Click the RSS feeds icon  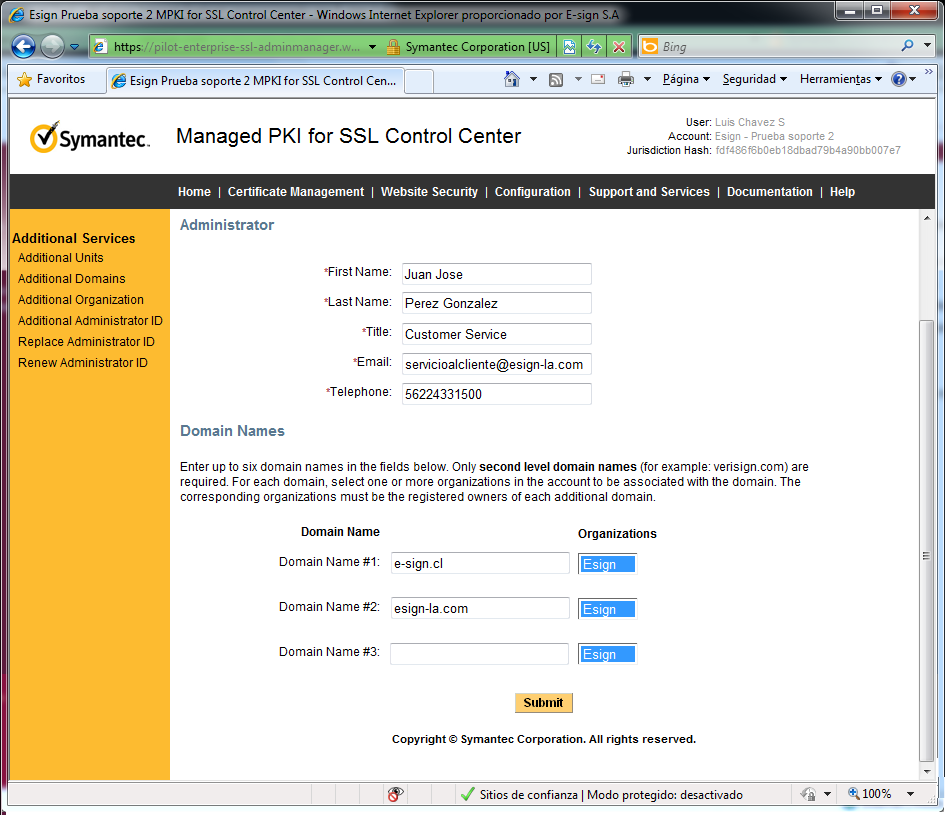coord(556,79)
